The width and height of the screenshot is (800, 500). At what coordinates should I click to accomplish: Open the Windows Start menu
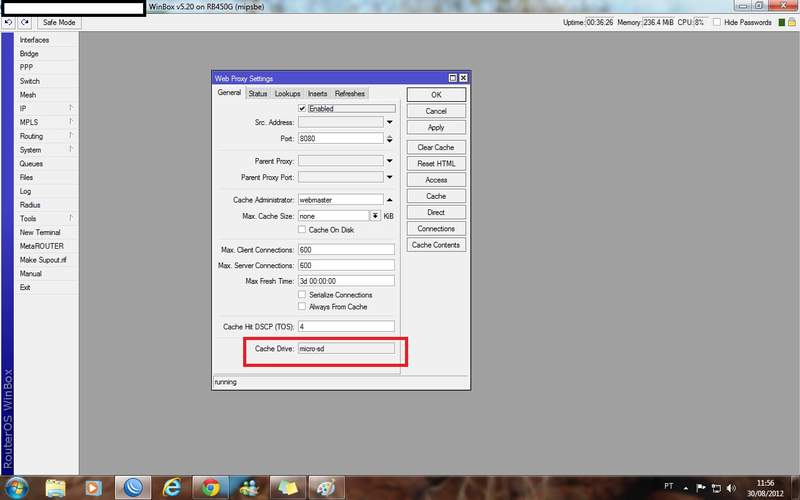point(17,487)
